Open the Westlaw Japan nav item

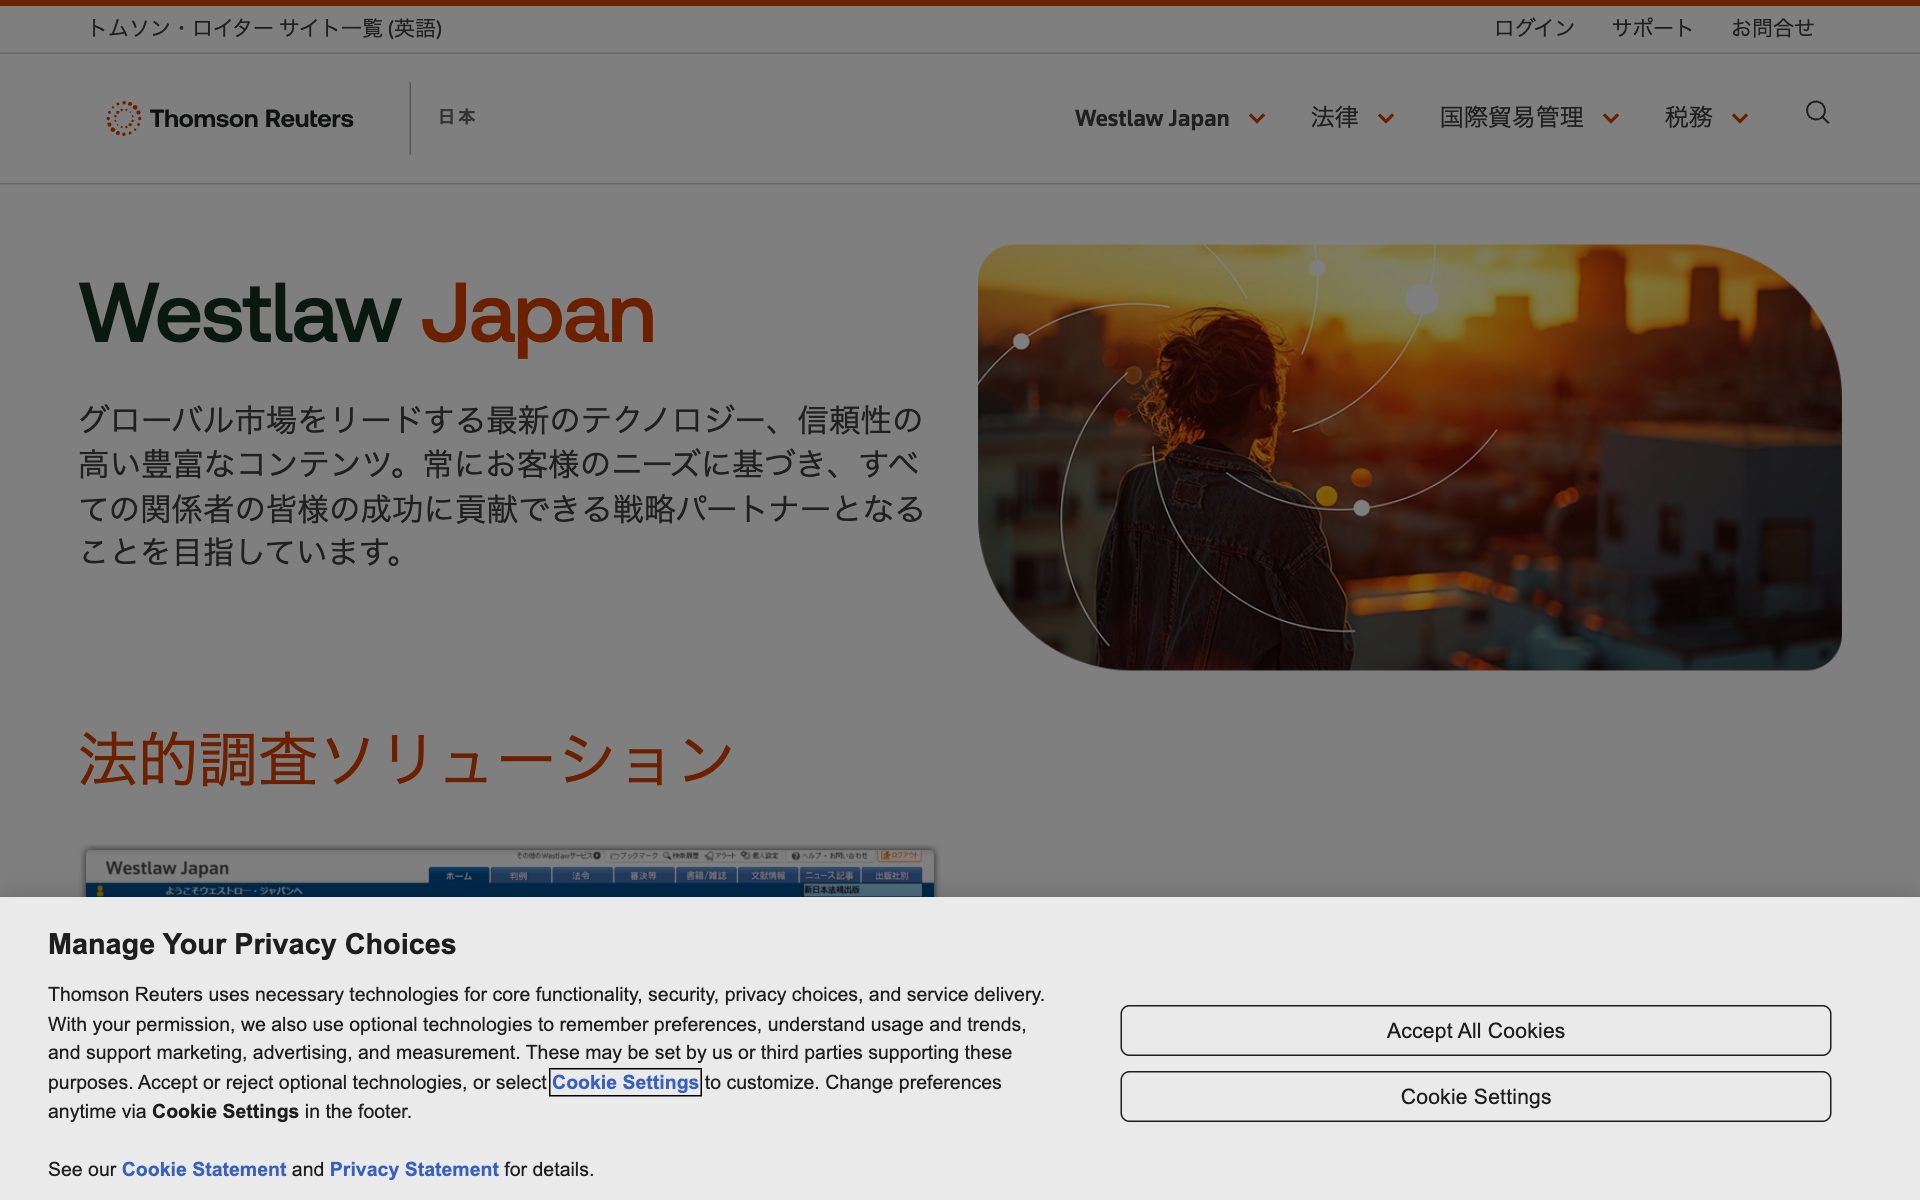pyautogui.click(x=1152, y=118)
